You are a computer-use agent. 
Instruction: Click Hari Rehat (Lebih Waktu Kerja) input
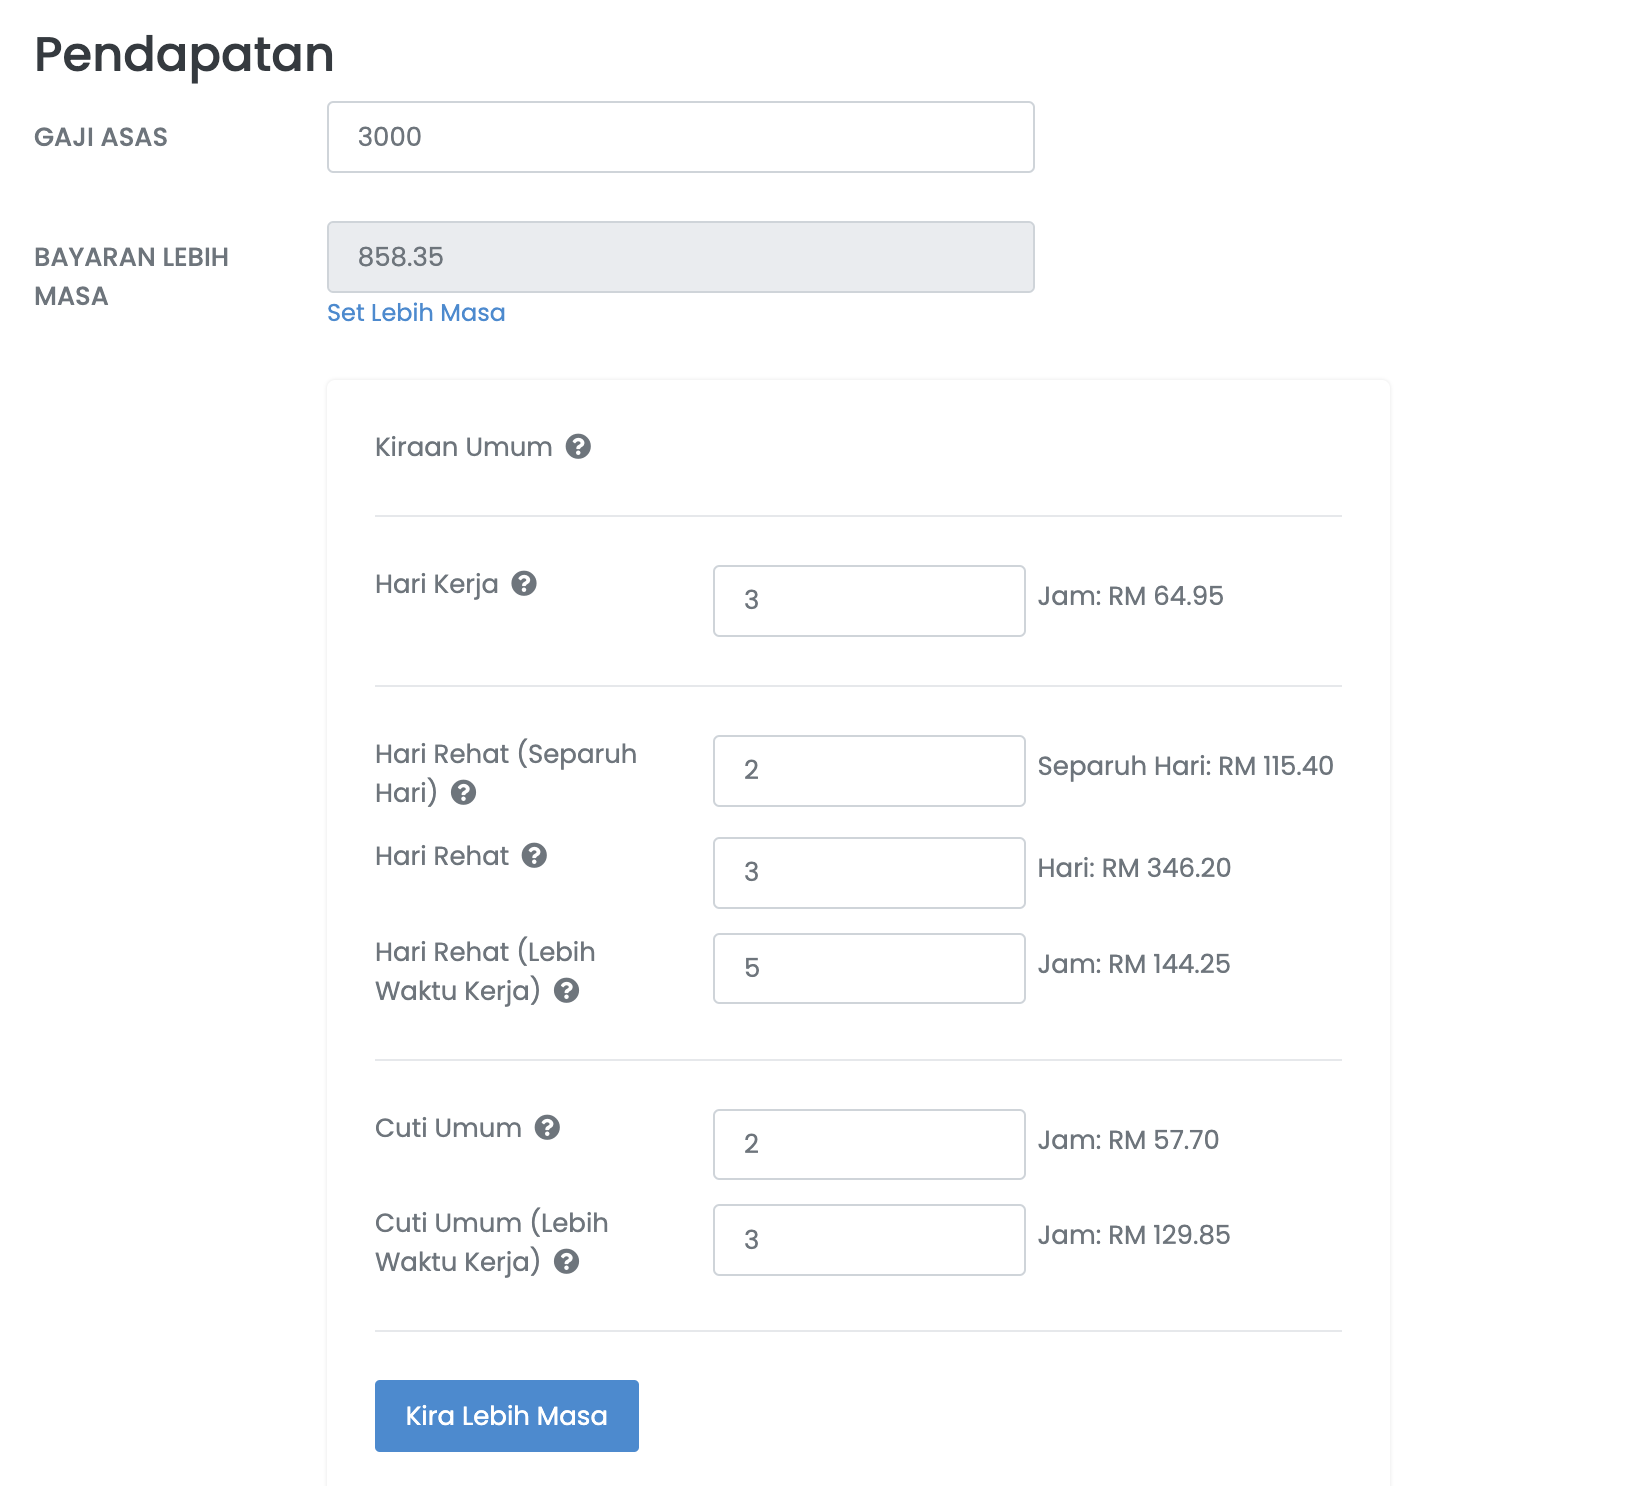point(868,968)
